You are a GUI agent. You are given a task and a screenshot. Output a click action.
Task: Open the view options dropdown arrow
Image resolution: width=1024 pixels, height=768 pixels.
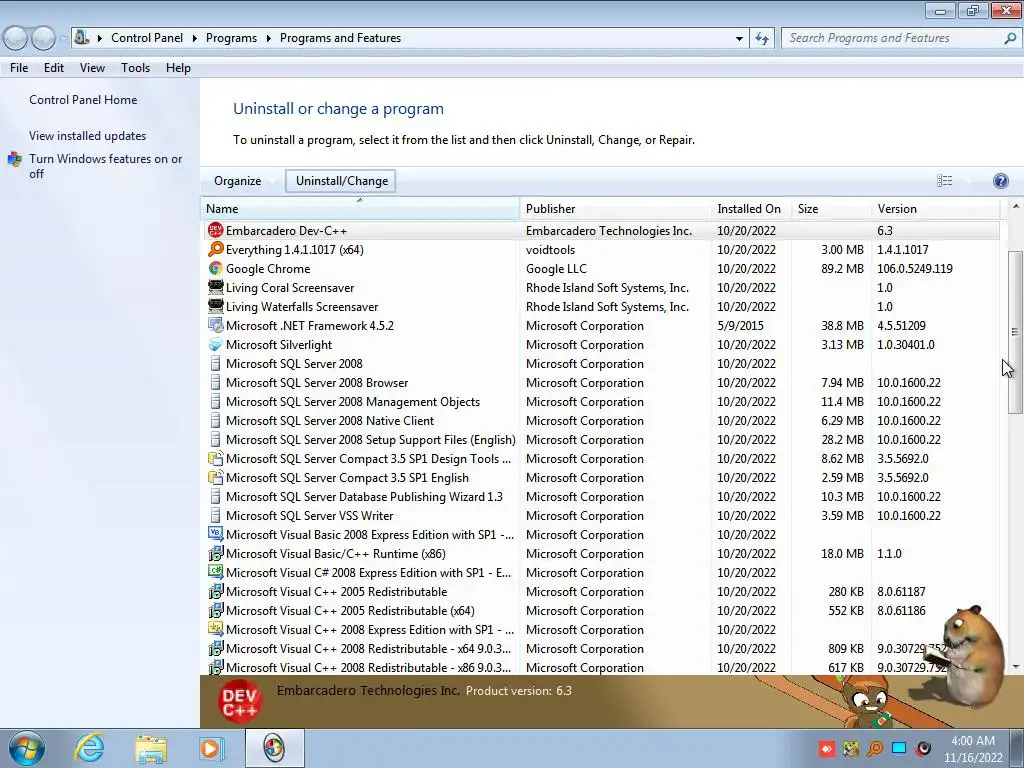click(x=969, y=181)
